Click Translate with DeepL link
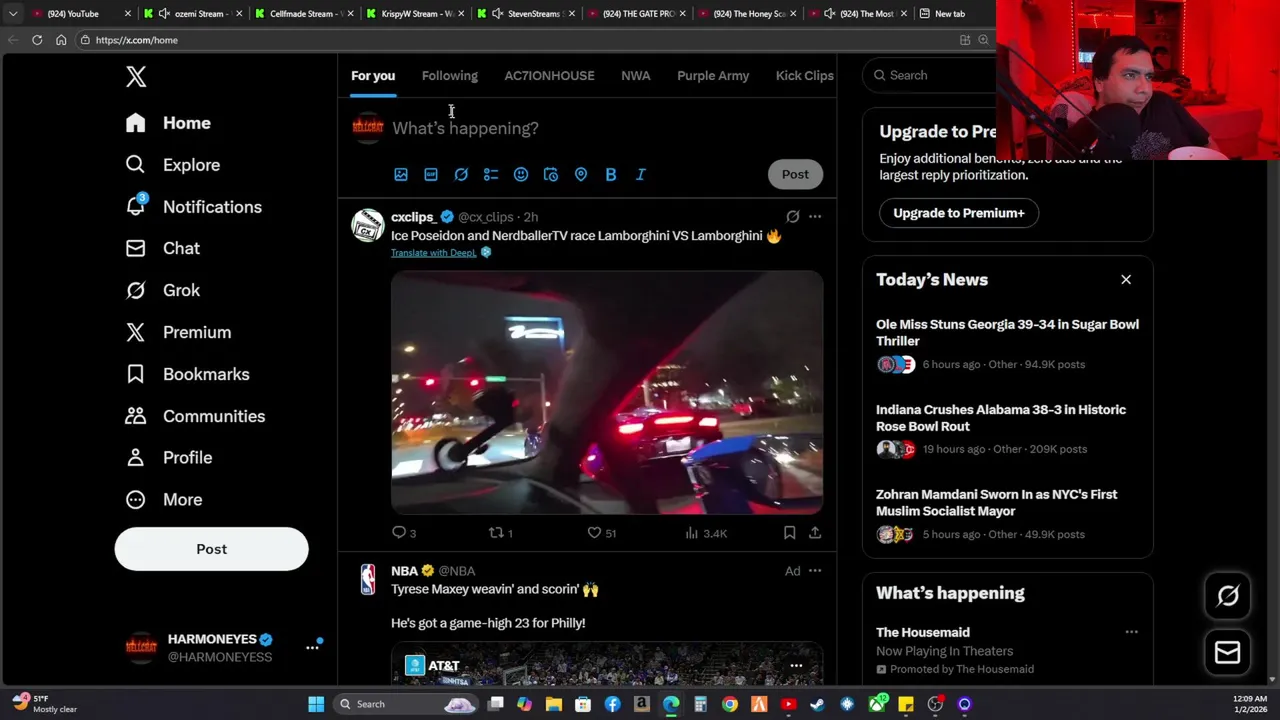The image size is (1280, 720). point(434,253)
